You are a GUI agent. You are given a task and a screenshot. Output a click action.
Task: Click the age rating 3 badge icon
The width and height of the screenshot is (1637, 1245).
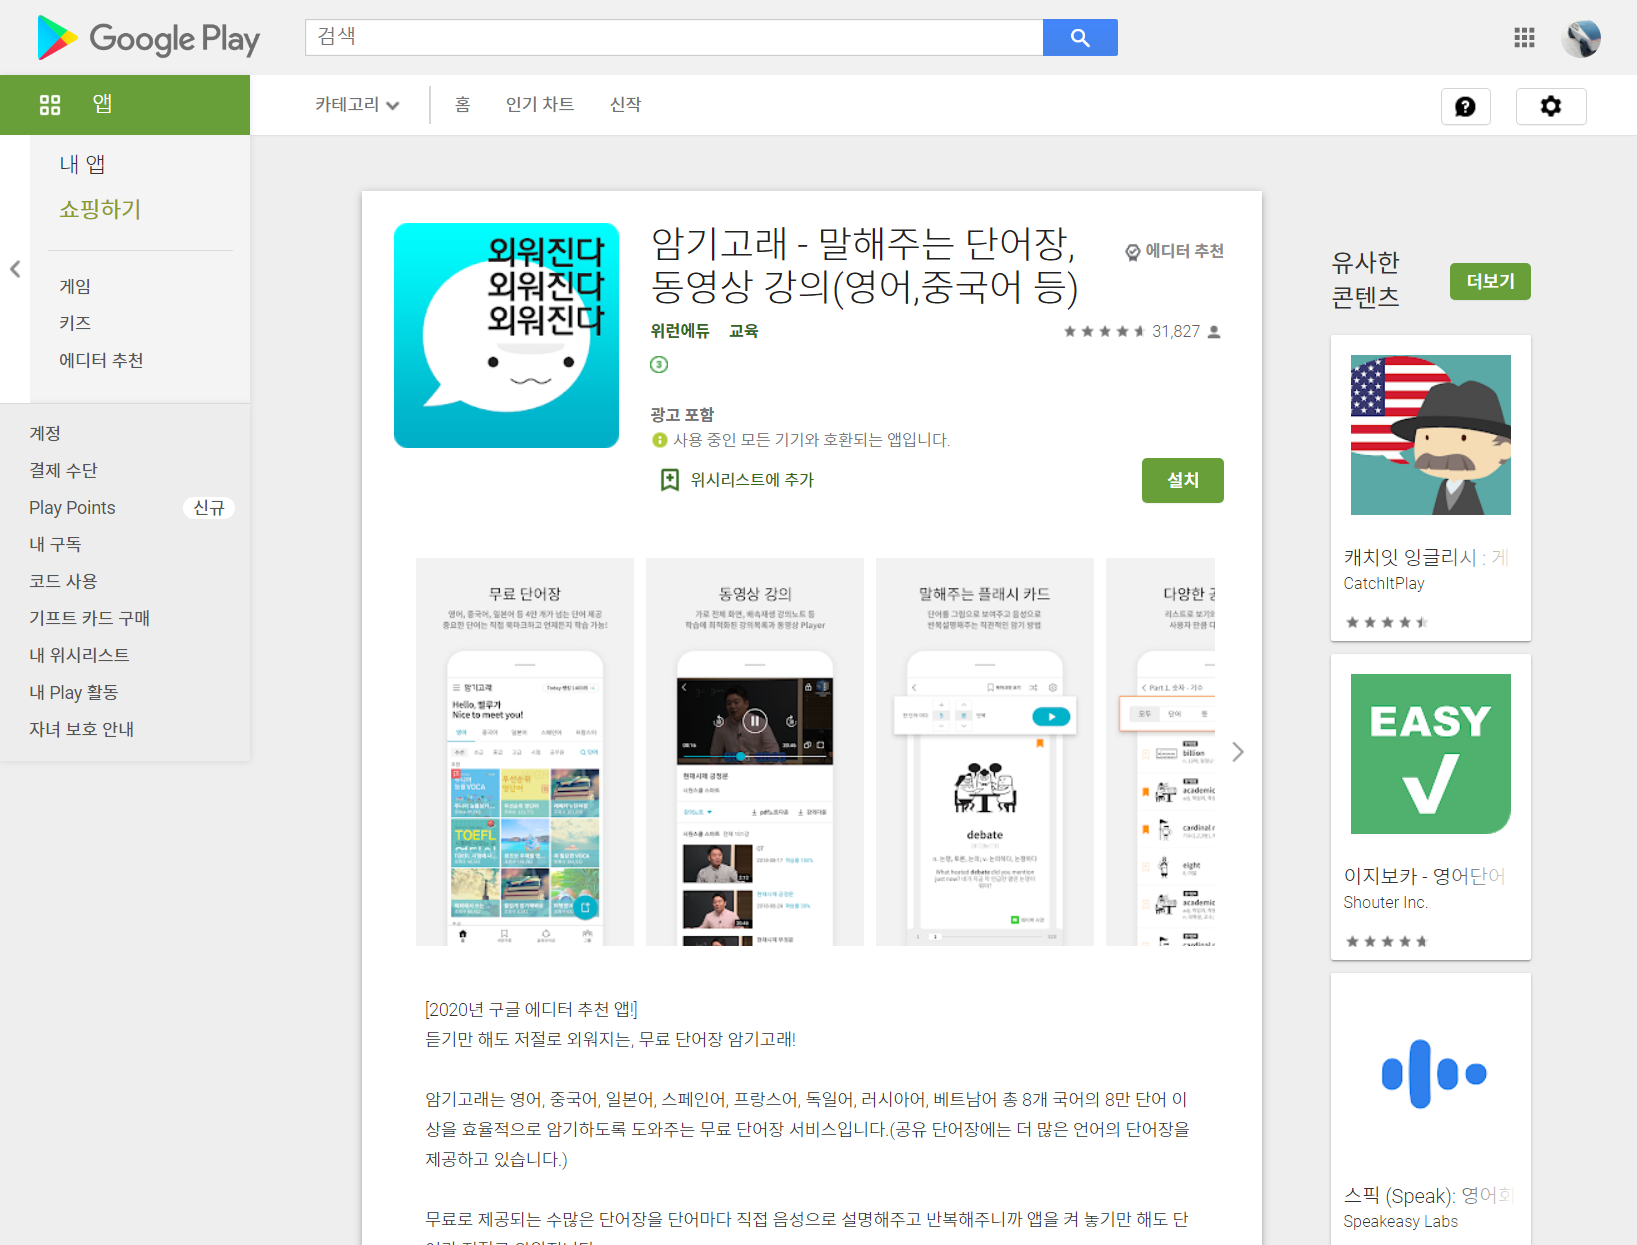(x=659, y=364)
